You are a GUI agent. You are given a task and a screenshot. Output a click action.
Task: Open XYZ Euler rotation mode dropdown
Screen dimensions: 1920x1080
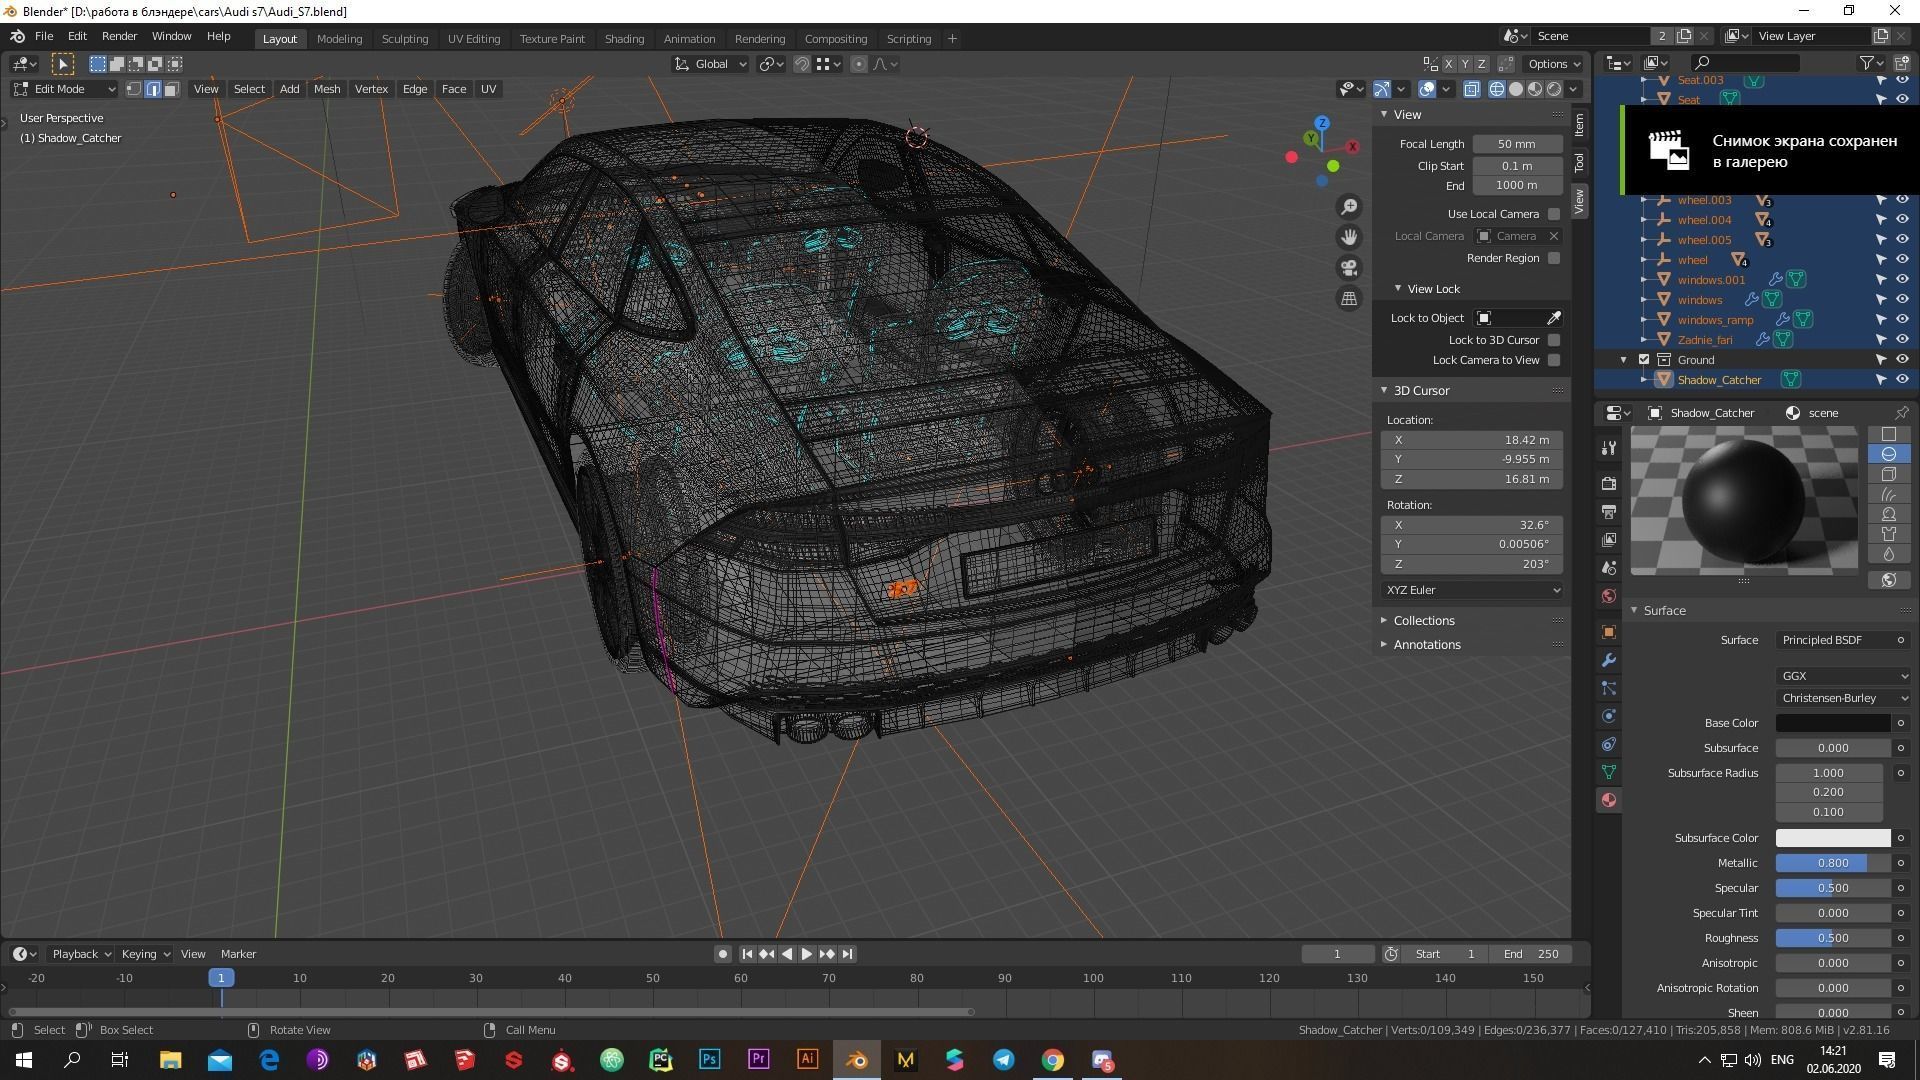(x=1472, y=590)
